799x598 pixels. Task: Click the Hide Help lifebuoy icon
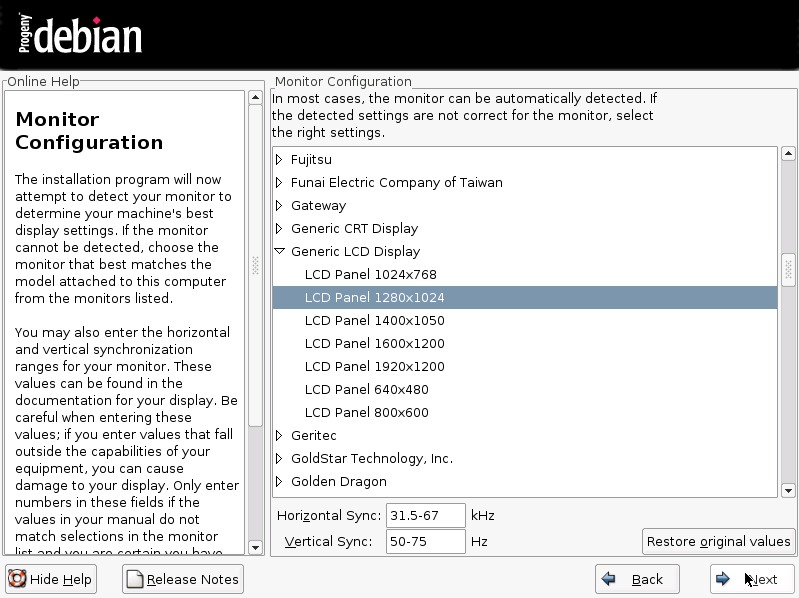click(x=17, y=579)
